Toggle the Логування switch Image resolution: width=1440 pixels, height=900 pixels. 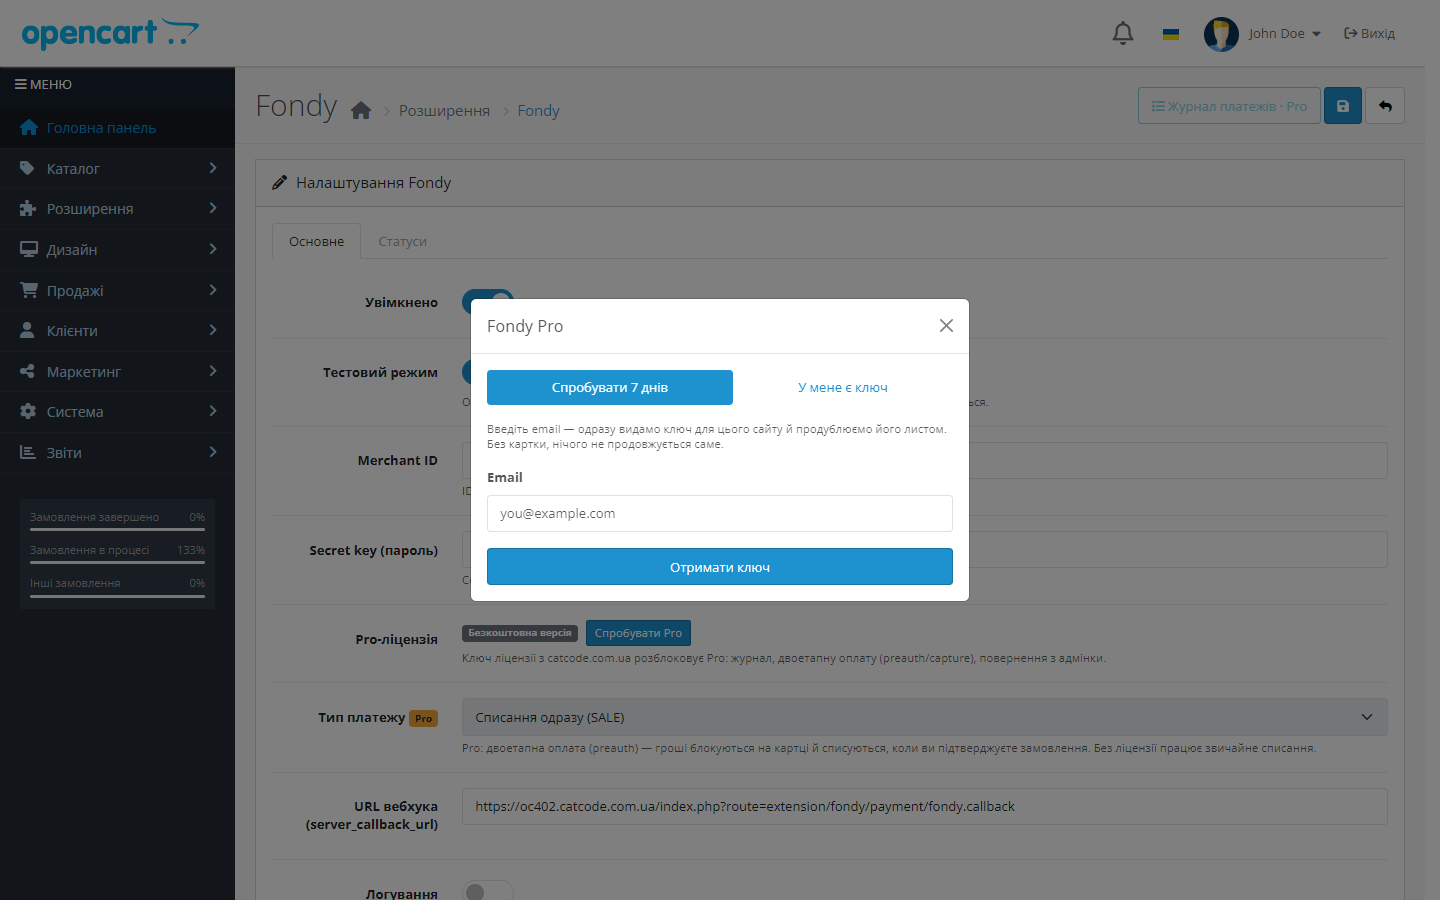click(488, 891)
